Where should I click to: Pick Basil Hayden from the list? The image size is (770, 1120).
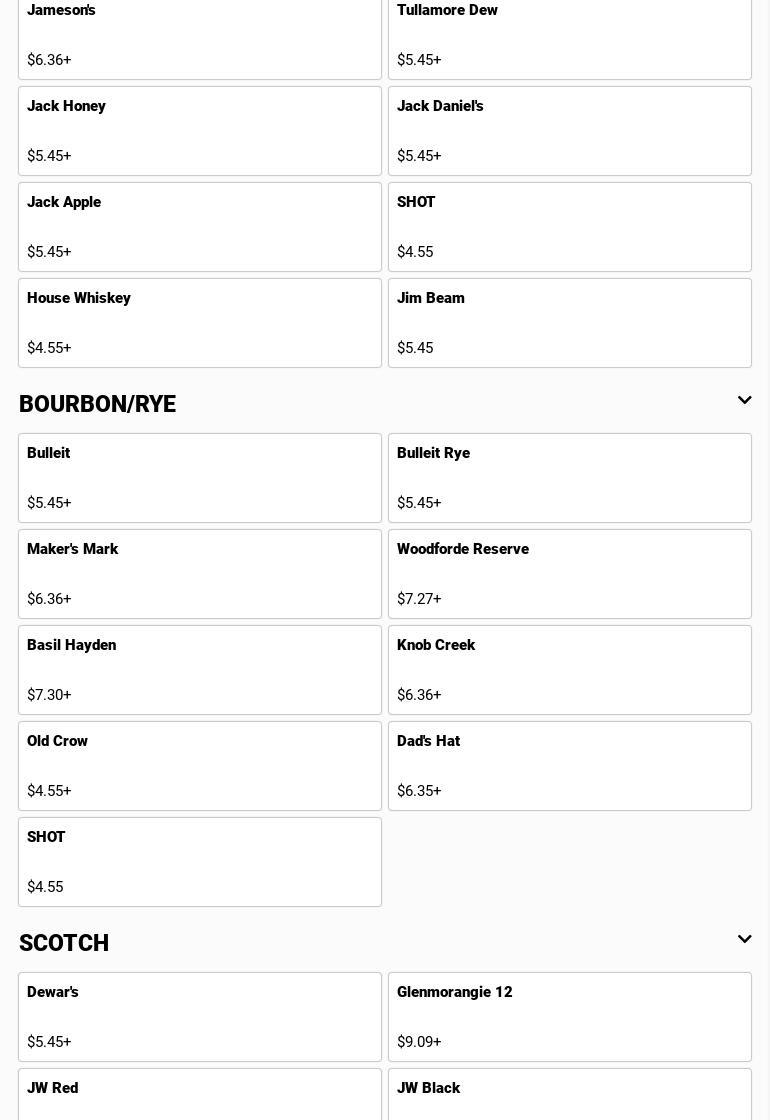click(x=200, y=670)
